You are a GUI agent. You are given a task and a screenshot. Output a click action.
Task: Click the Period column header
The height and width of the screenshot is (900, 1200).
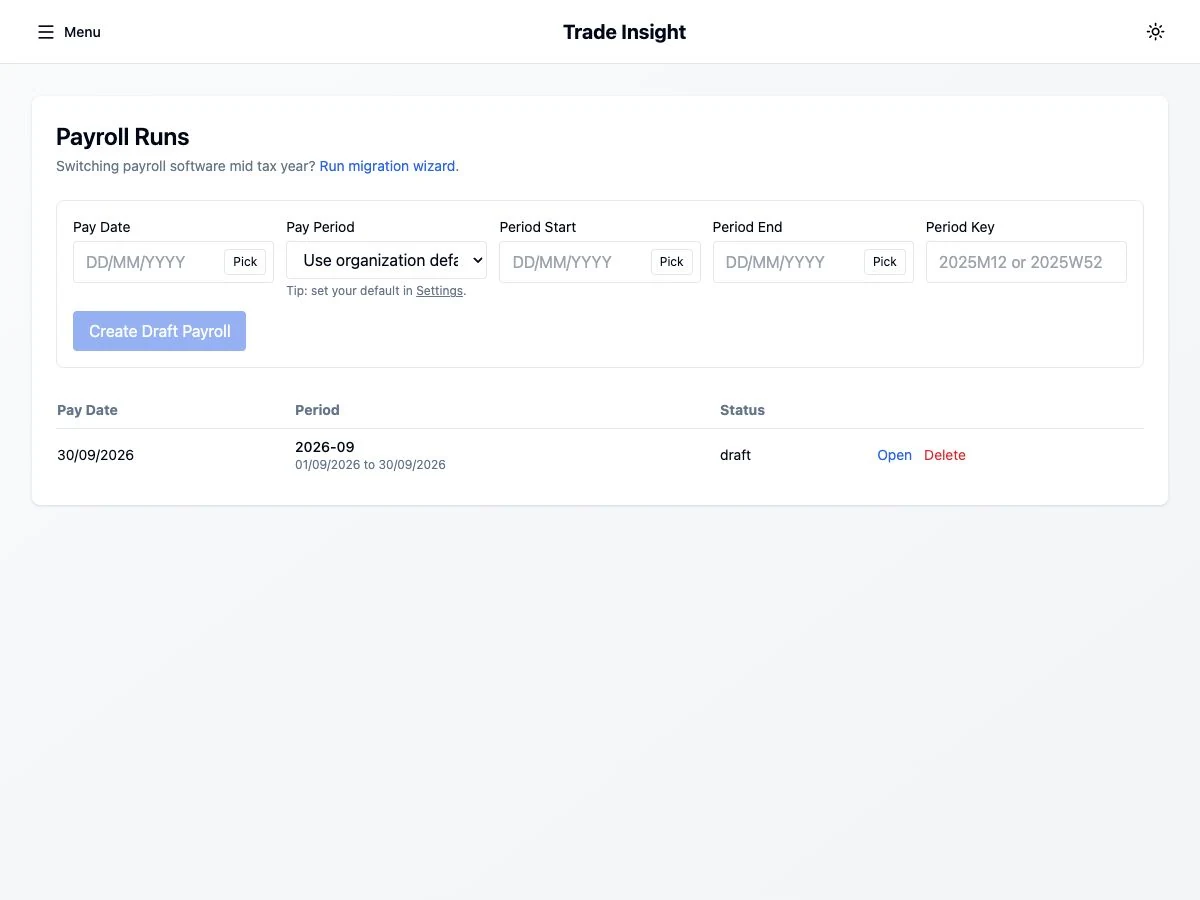(x=317, y=410)
